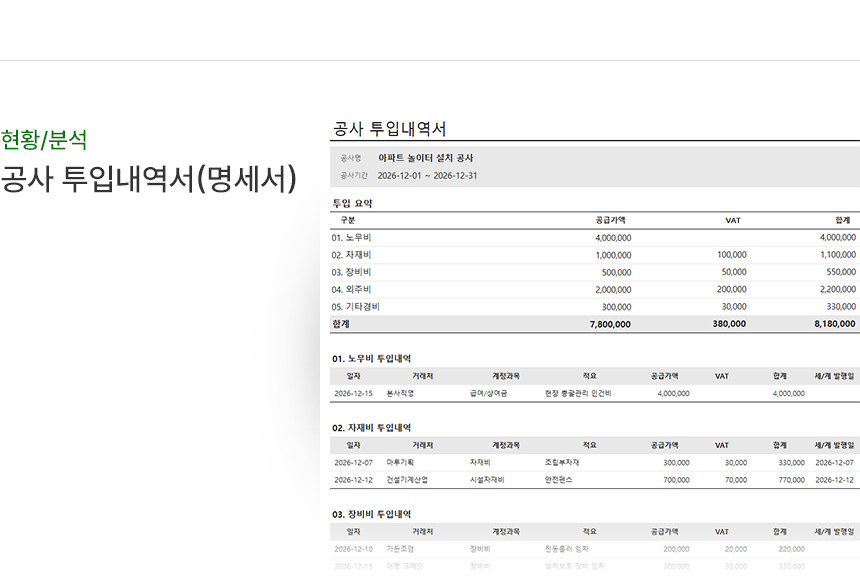Image resolution: width=860 pixels, height=580 pixels.
Task: Click project name 아파트 놀이터 설치 공사
Action: [x=426, y=158]
